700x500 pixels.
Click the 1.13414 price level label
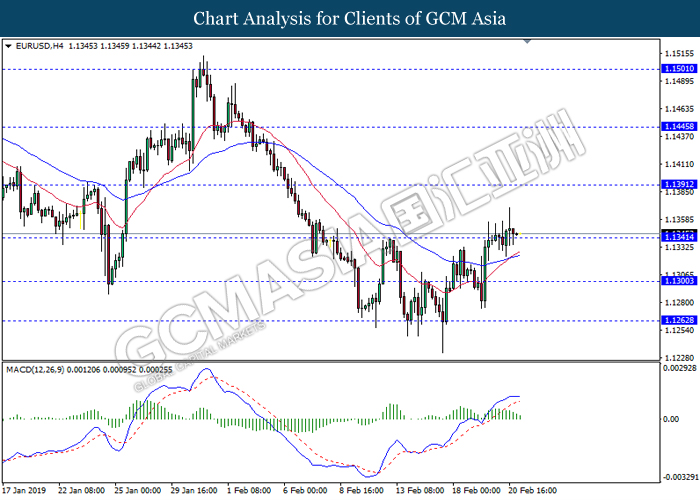pyautogui.click(x=679, y=237)
